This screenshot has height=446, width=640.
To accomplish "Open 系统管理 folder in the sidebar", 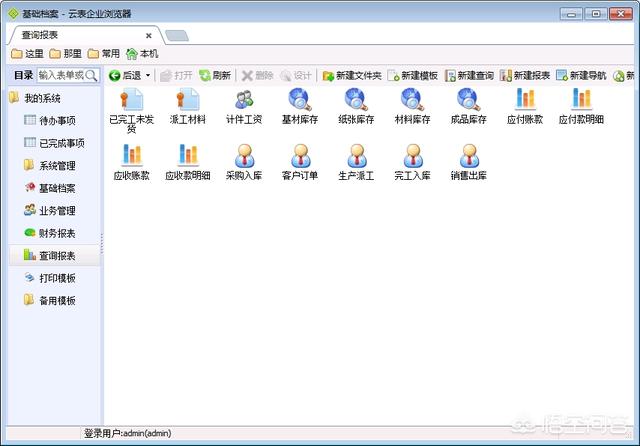I will click(50, 165).
